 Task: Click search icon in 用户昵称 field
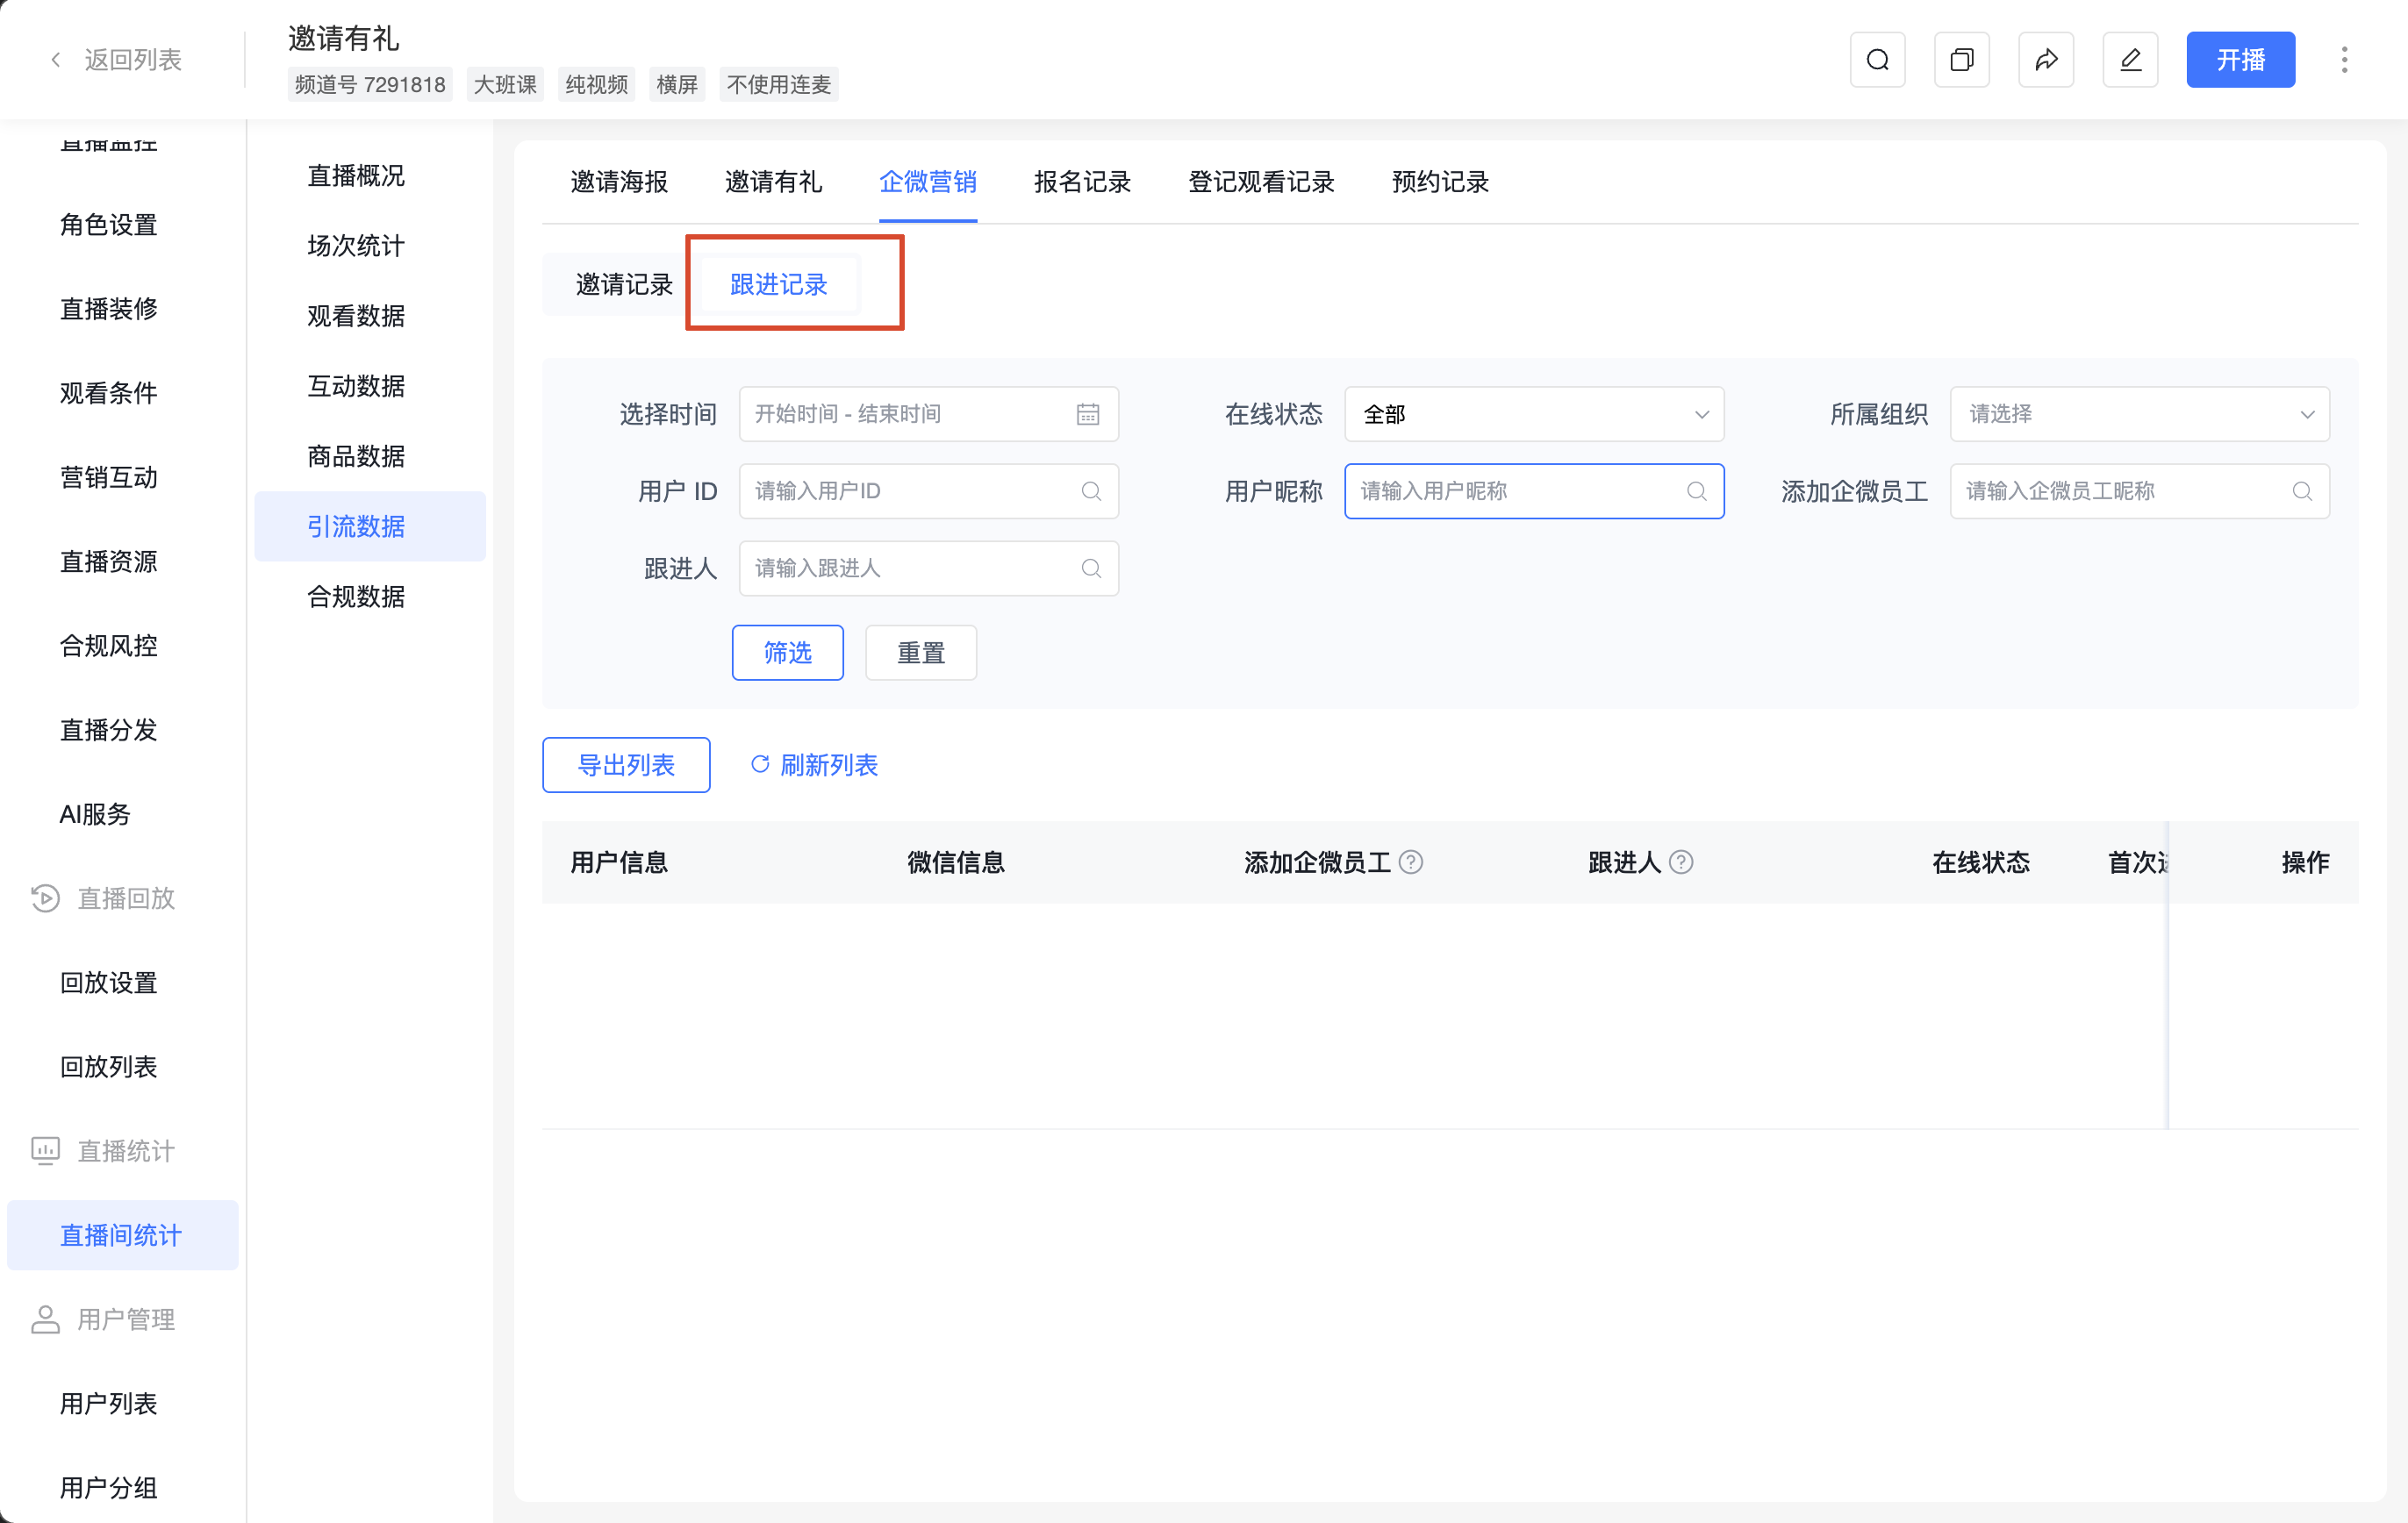(1696, 491)
